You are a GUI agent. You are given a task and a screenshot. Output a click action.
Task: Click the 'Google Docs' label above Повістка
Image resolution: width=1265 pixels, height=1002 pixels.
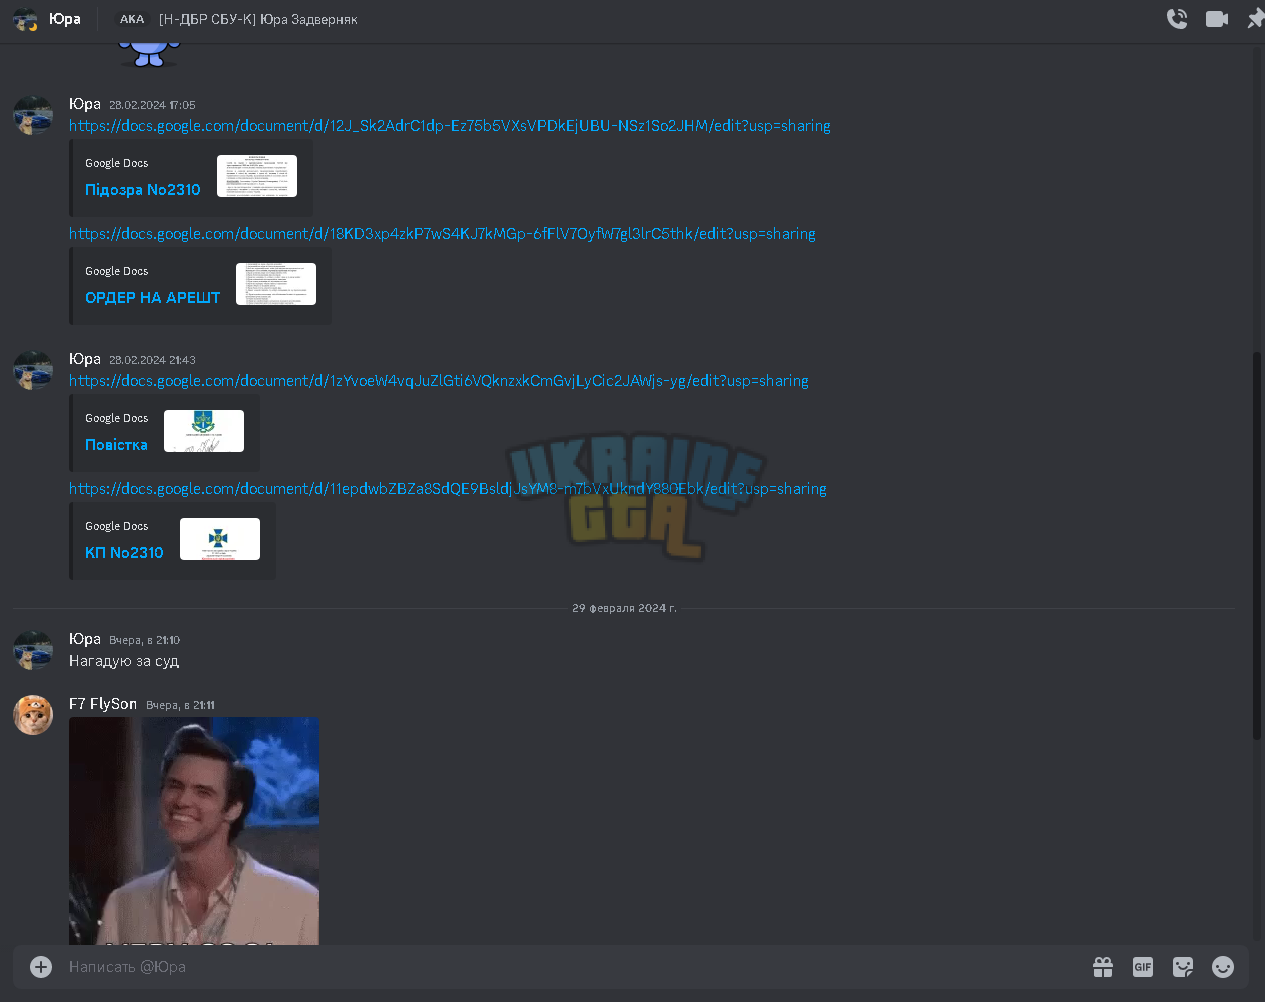(x=116, y=418)
